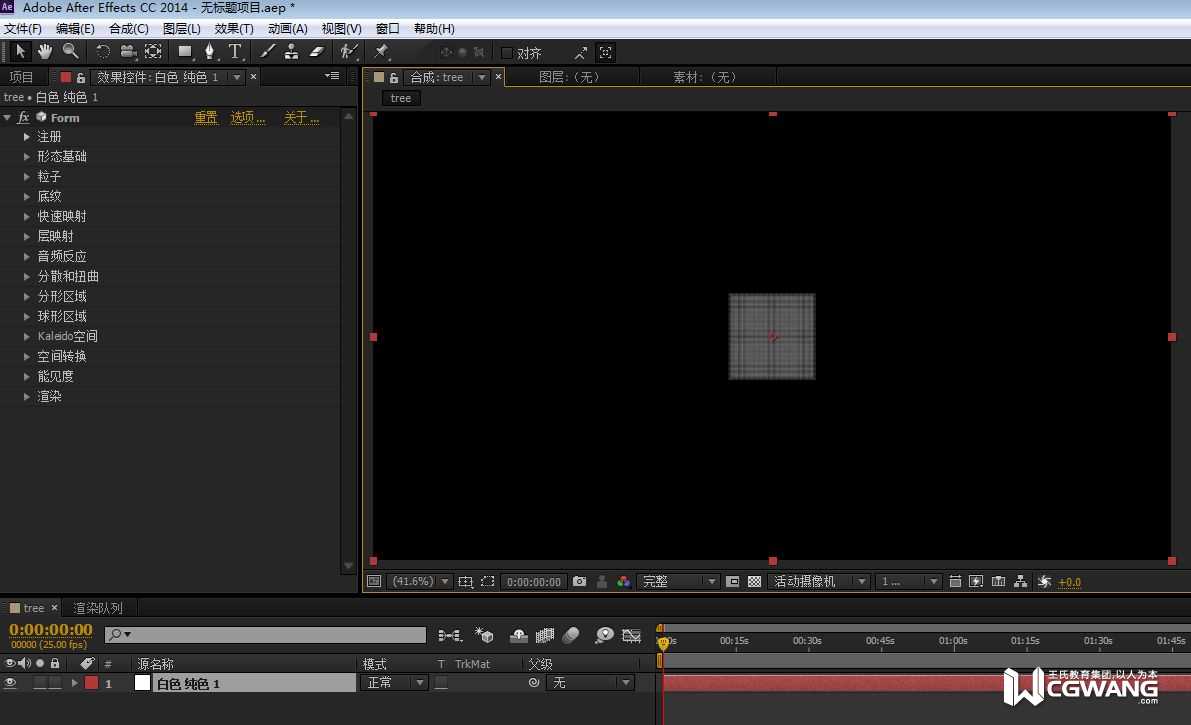
Task: Toggle visibility eye of 白色 纯色 1 layer
Action: (x=10, y=683)
